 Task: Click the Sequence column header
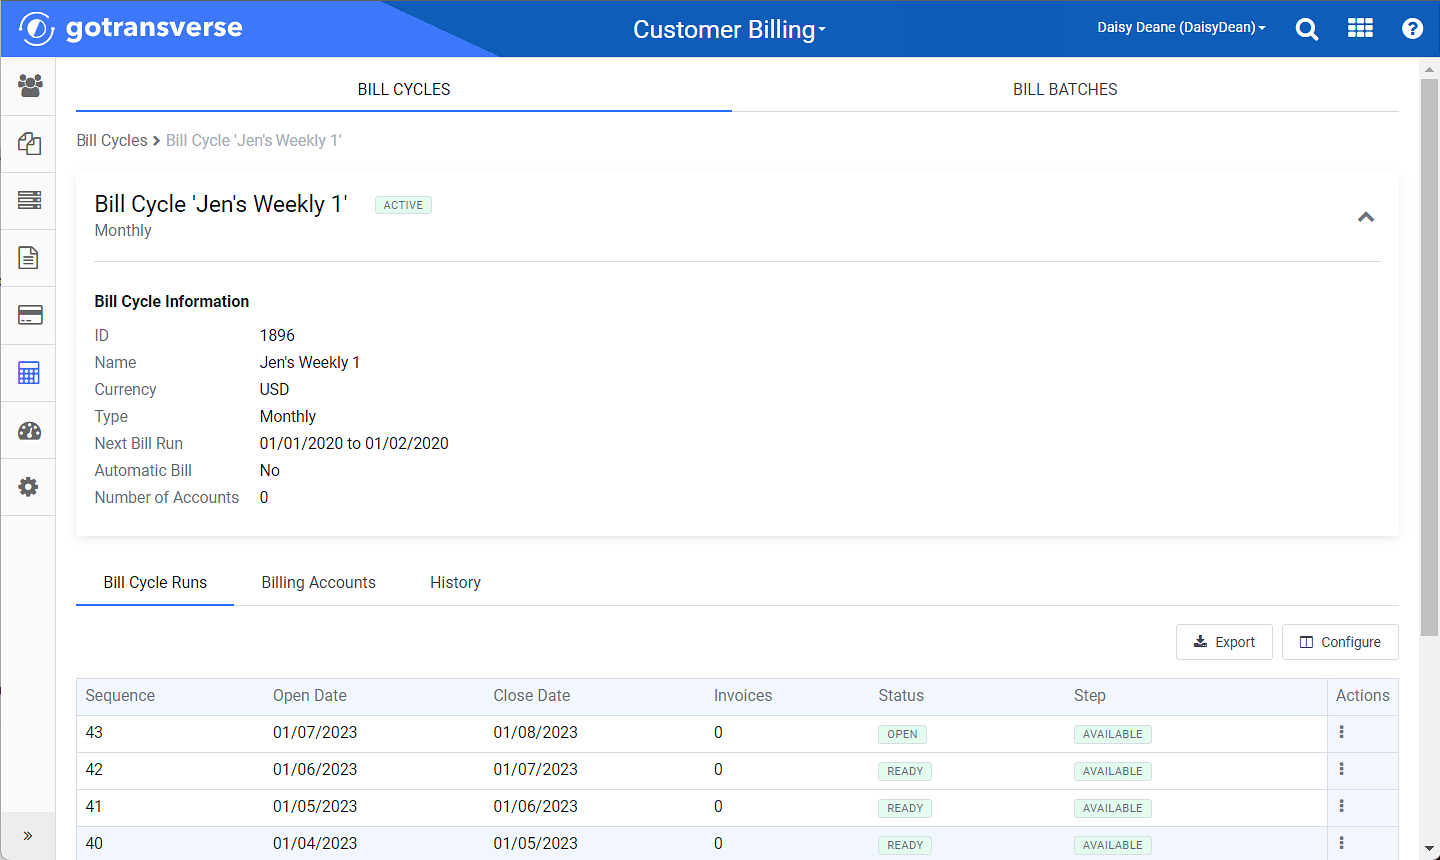click(x=120, y=696)
